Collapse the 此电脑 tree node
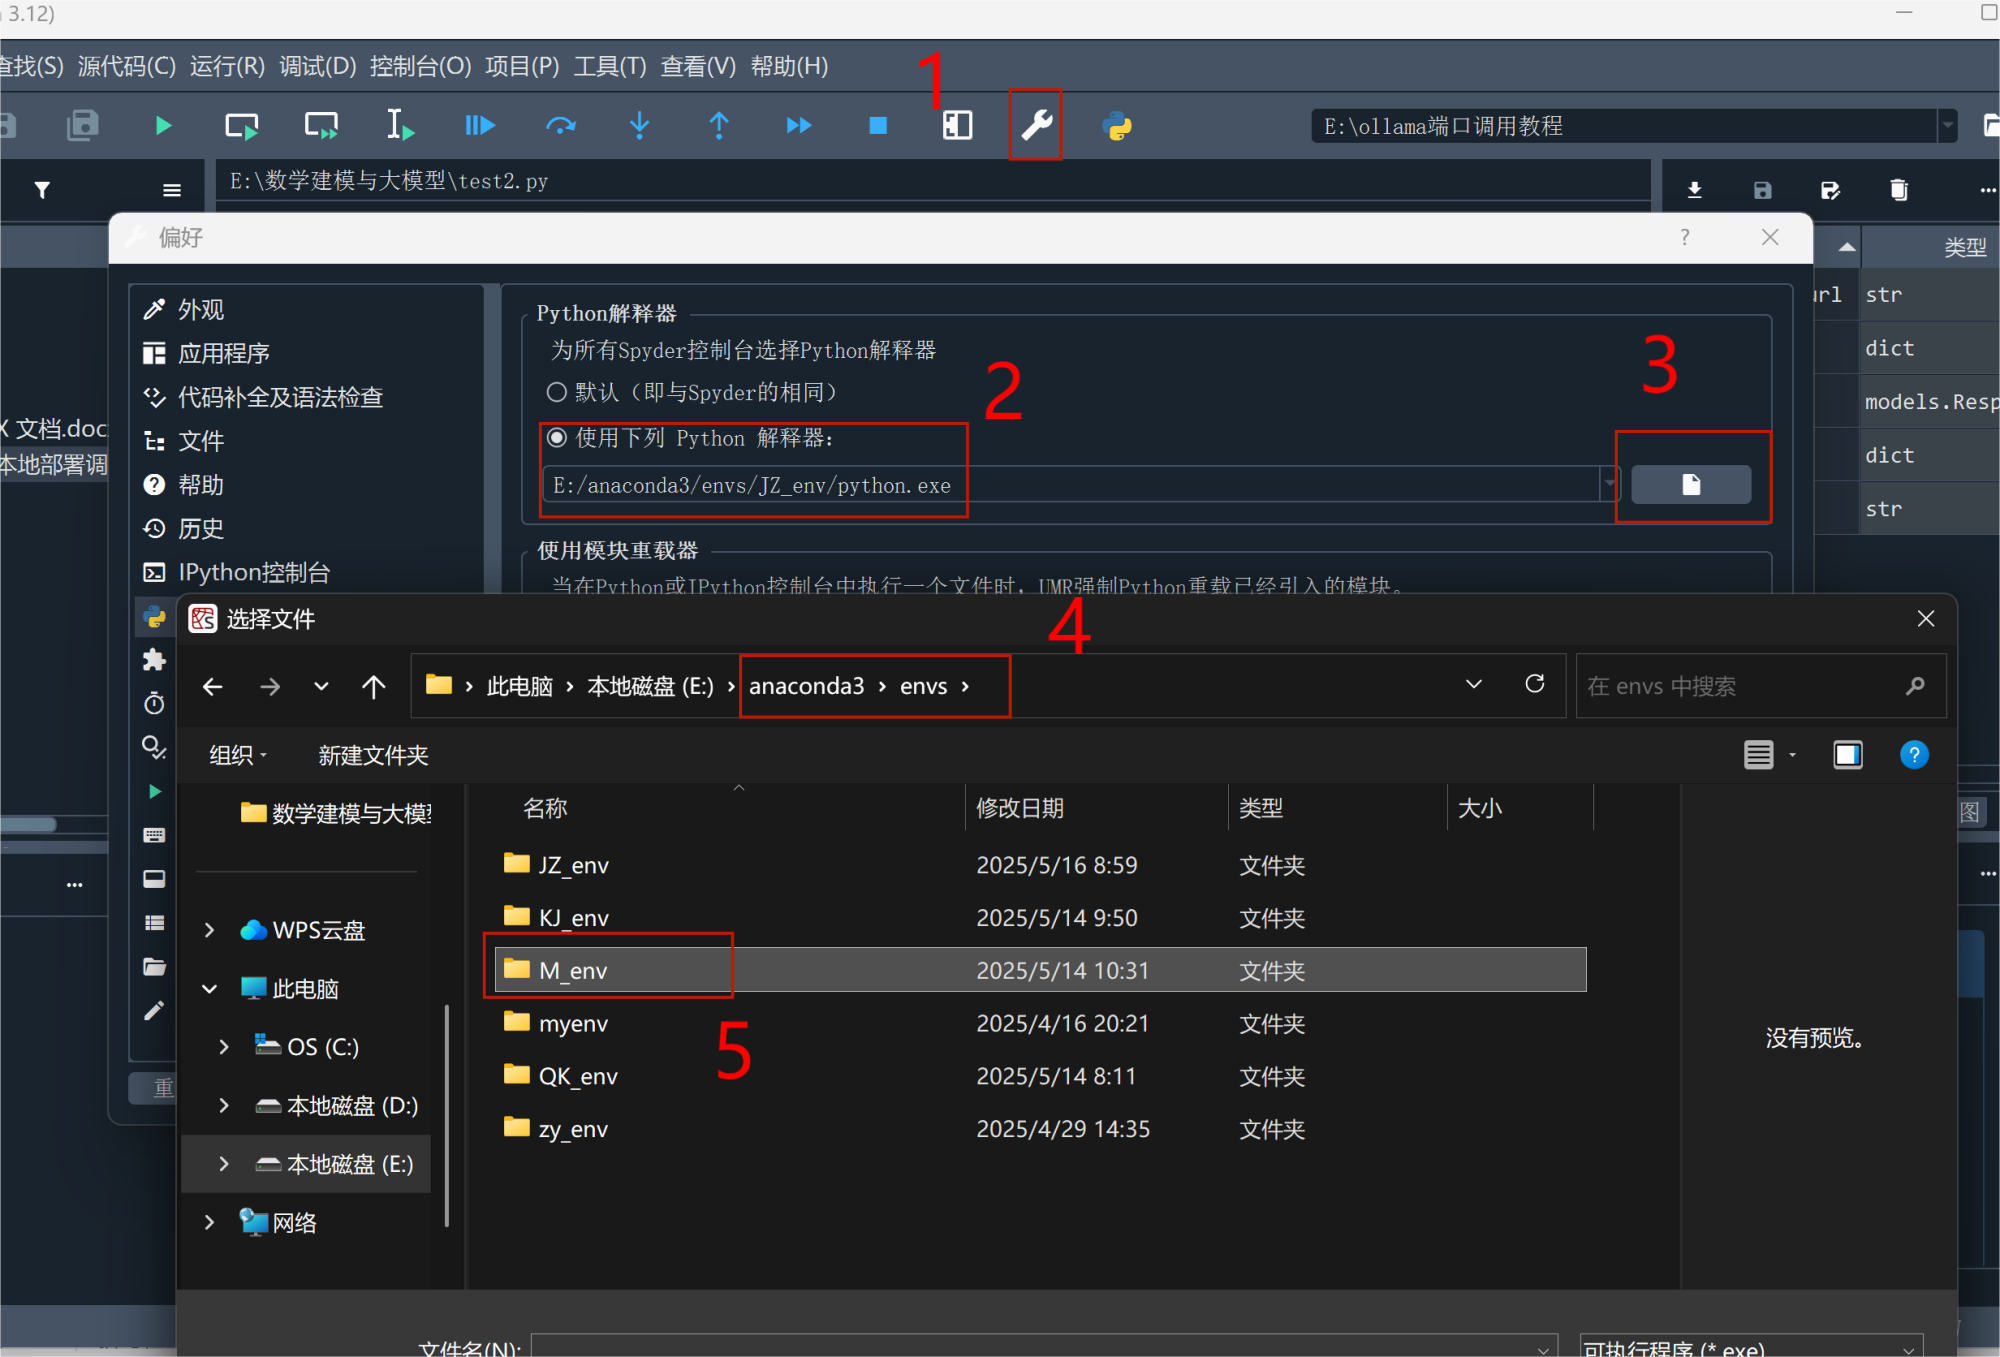Screen dimensions: 2000x1357 coord(210,989)
